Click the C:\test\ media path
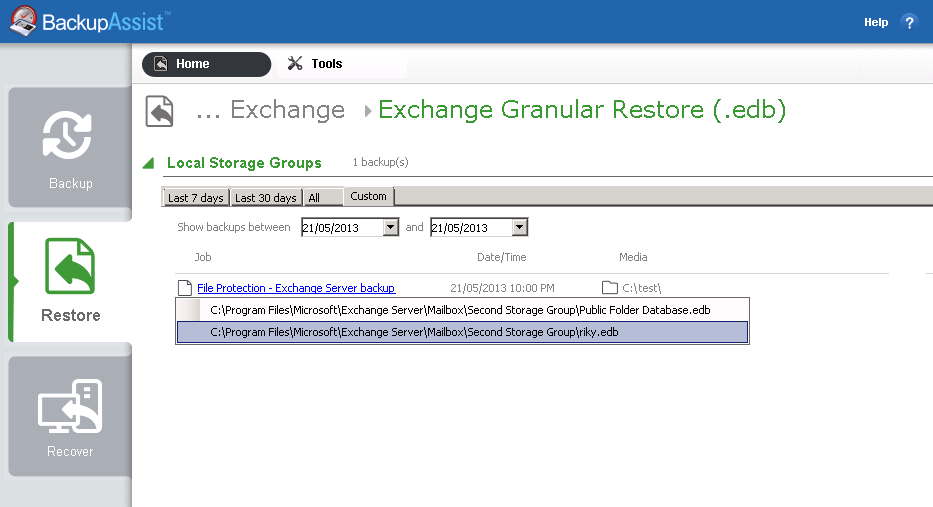Screen dimensions: 933x507 (641, 288)
